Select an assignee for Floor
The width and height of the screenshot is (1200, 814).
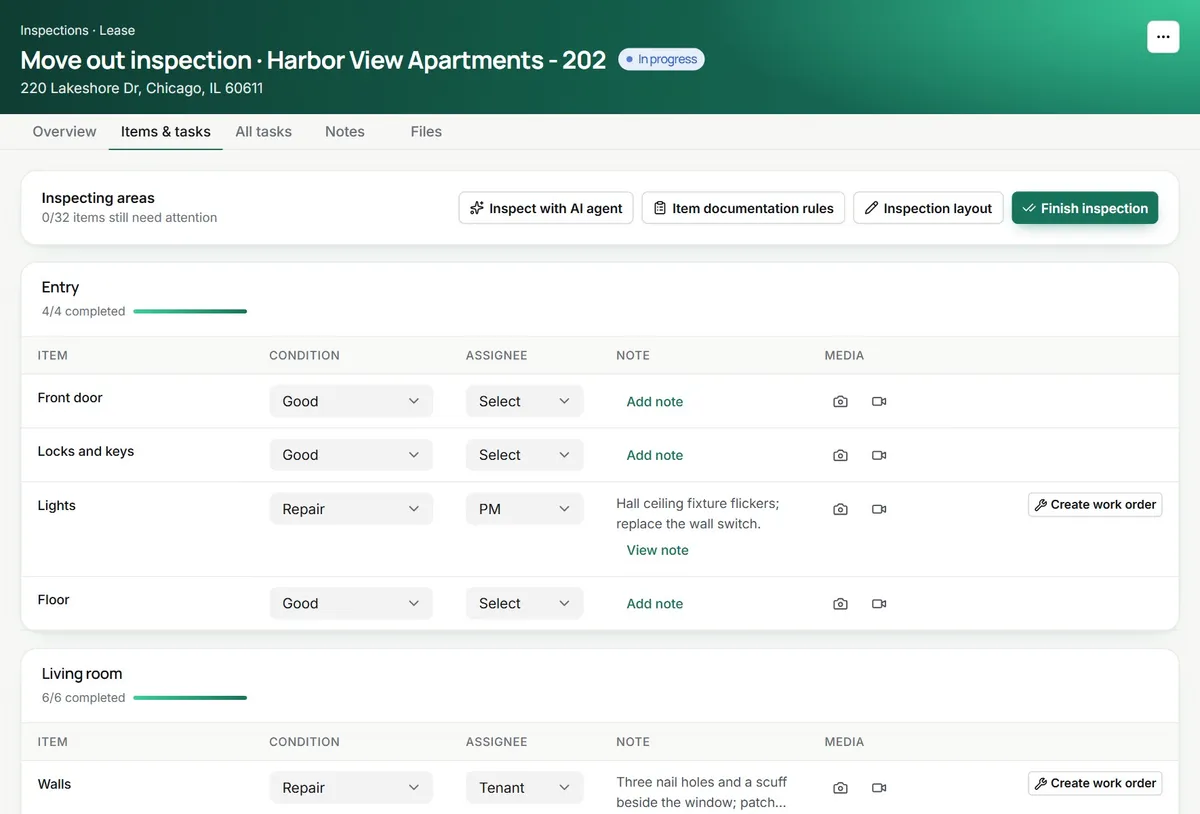coord(524,604)
